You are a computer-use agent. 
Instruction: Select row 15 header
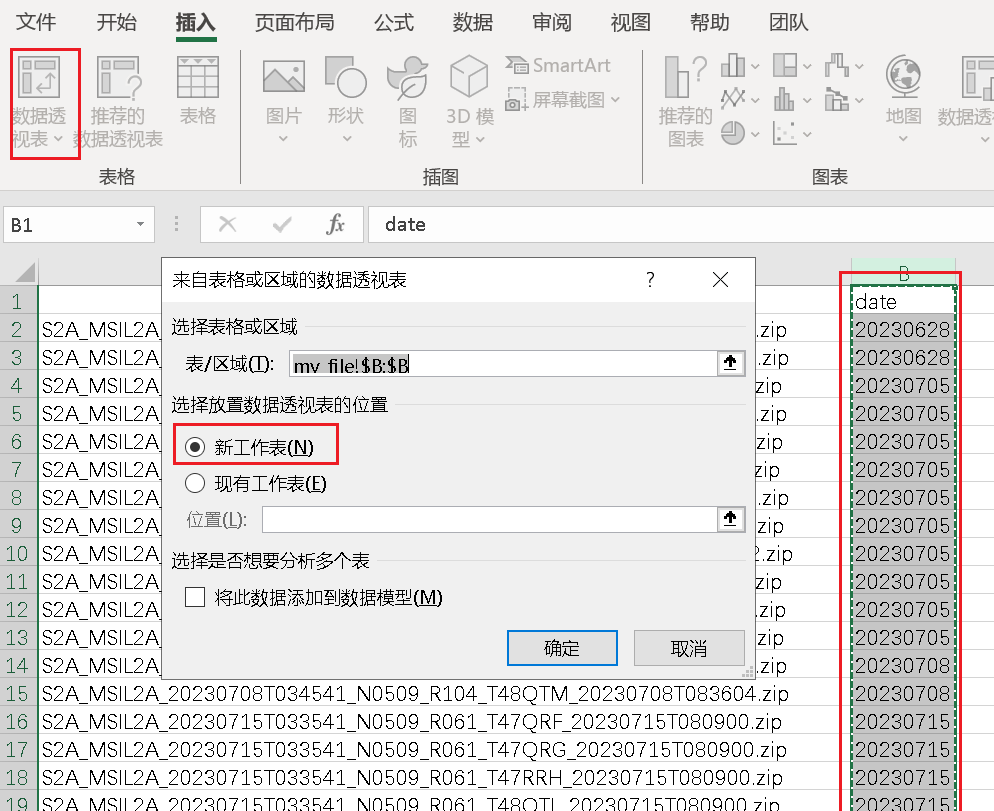(18, 693)
